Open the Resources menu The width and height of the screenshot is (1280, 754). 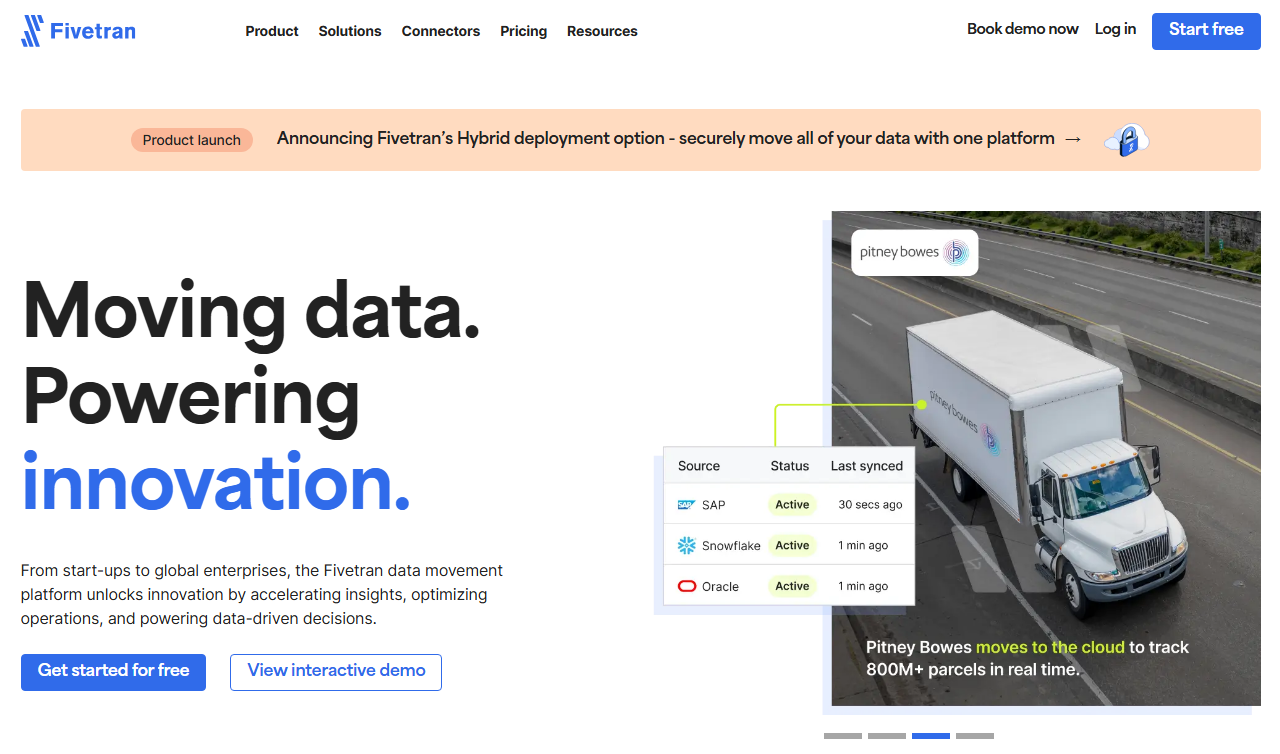[x=602, y=31]
